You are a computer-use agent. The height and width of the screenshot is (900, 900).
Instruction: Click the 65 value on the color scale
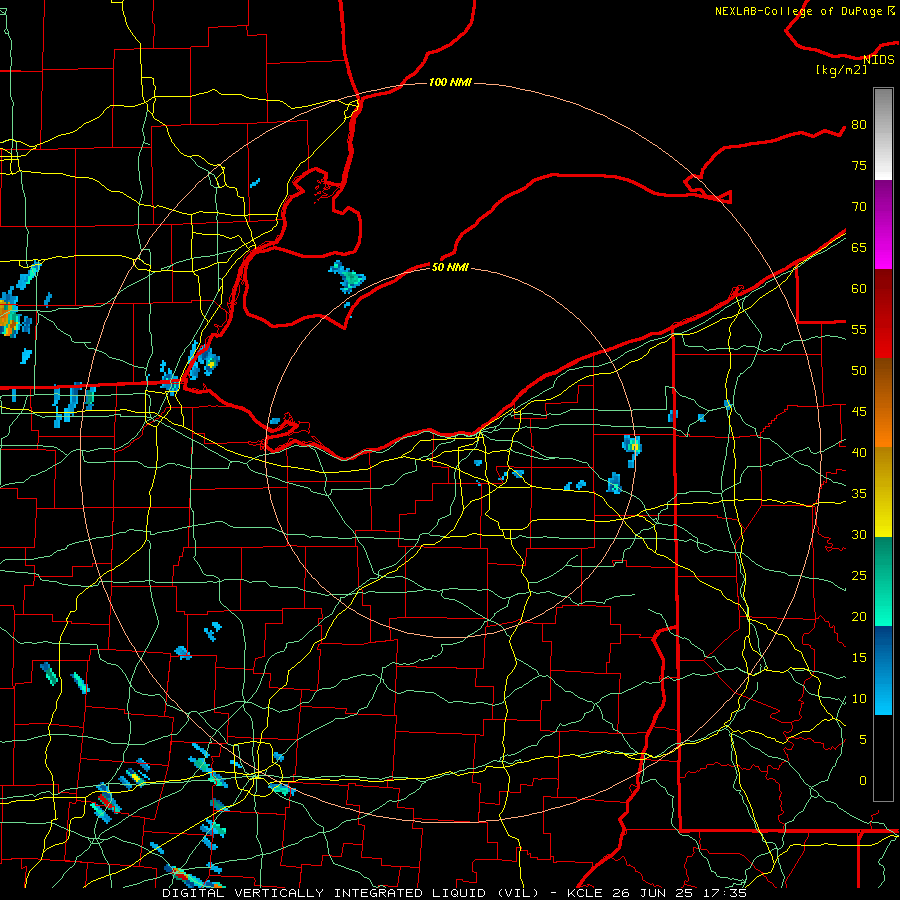click(859, 248)
